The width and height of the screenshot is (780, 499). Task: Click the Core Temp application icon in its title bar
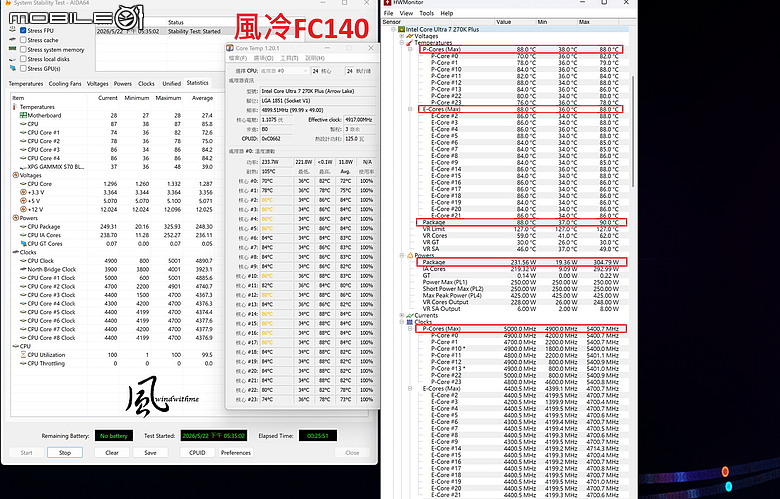pyautogui.click(x=230, y=48)
